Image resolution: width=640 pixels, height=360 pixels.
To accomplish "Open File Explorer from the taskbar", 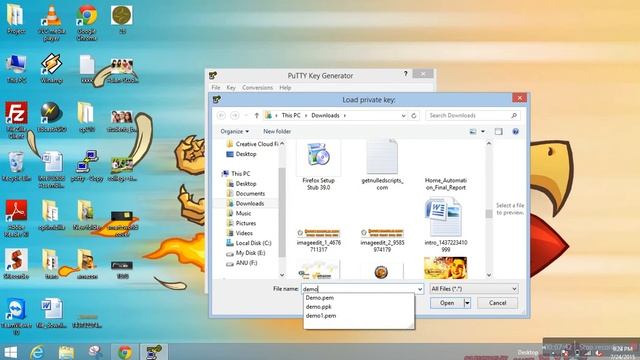I will coord(66,352).
